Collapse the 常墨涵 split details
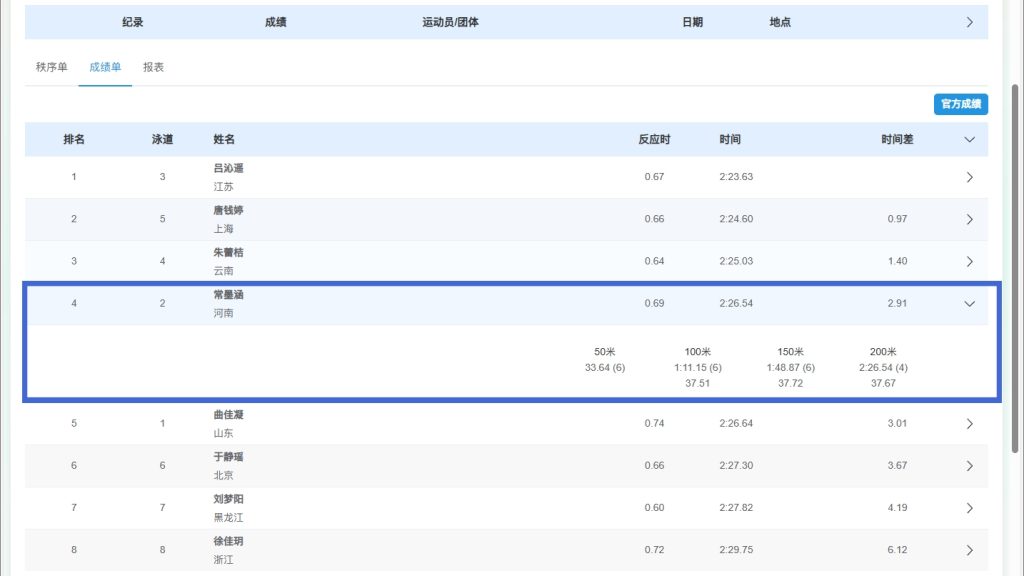Image resolution: width=1024 pixels, height=576 pixels. (969, 304)
